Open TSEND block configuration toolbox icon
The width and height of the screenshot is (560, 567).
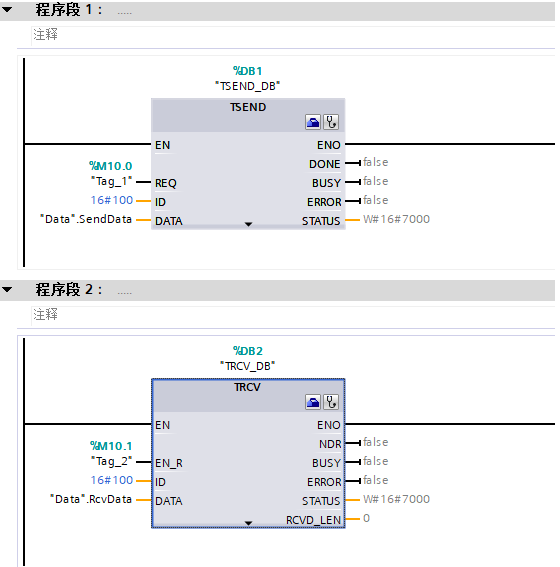click(313, 122)
